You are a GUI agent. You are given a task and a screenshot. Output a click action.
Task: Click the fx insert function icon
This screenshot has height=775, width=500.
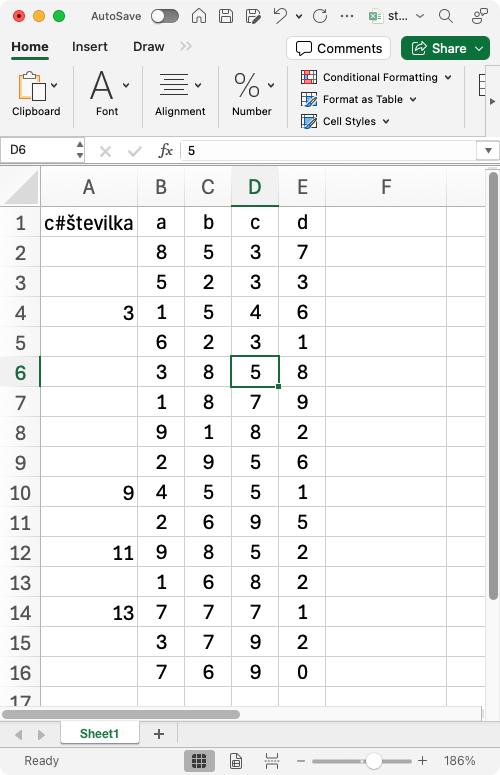[166, 150]
